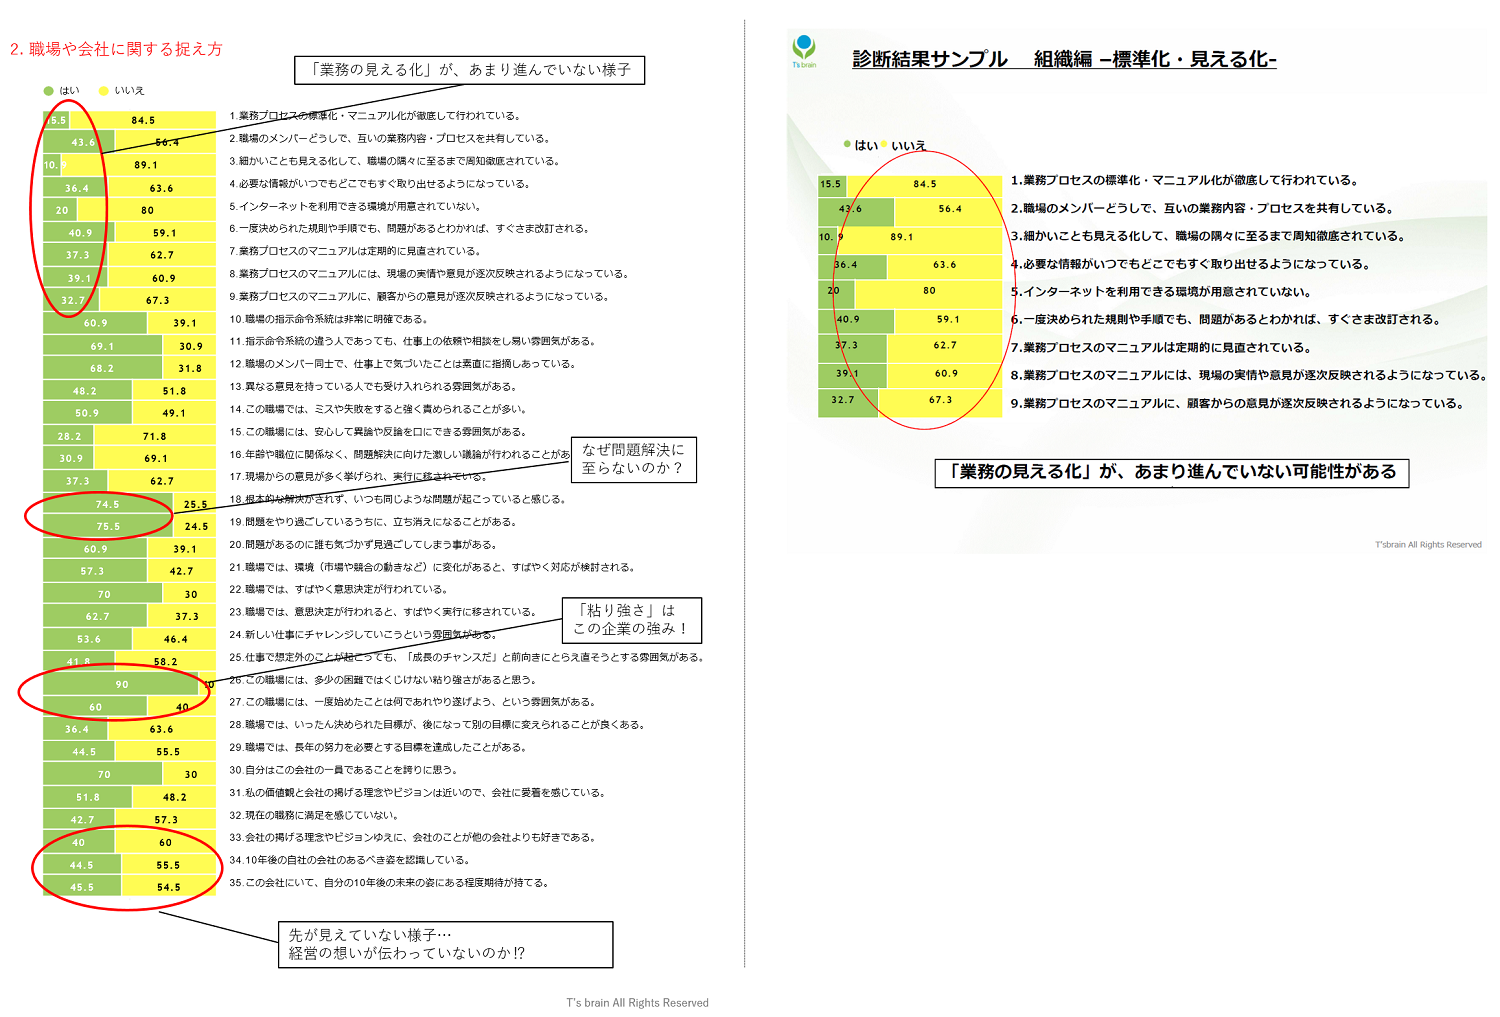
Task: Select question 15 安心して異論や反論を口にできる
Action: pyautogui.click(x=377, y=432)
